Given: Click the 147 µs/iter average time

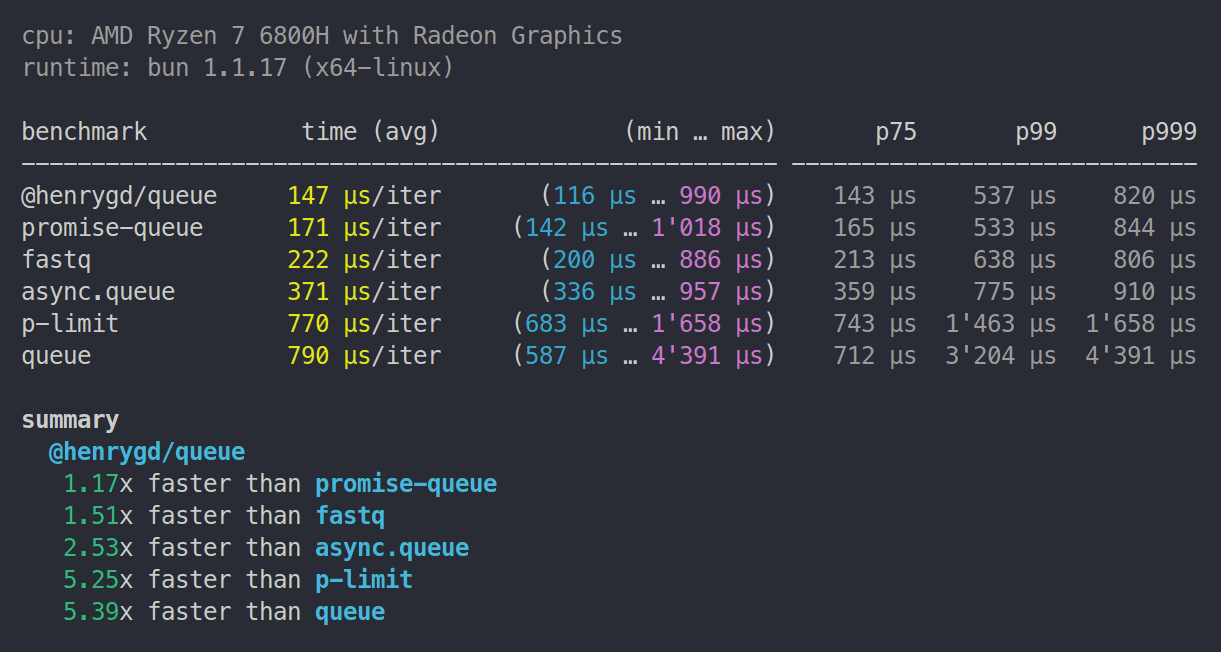Looking at the screenshot, I should point(364,196).
